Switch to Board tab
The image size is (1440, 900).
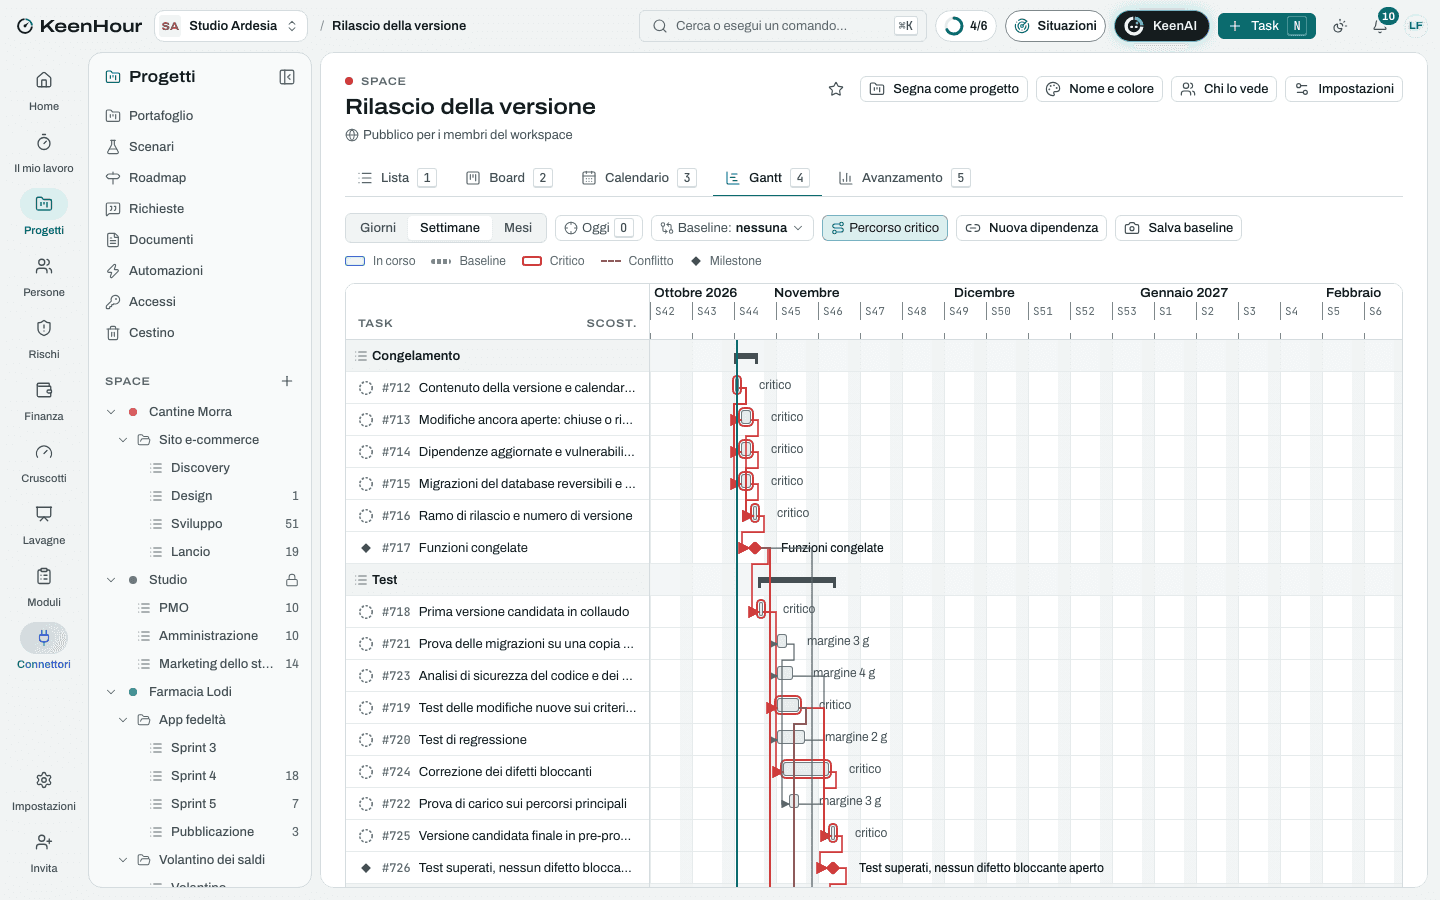(x=509, y=178)
